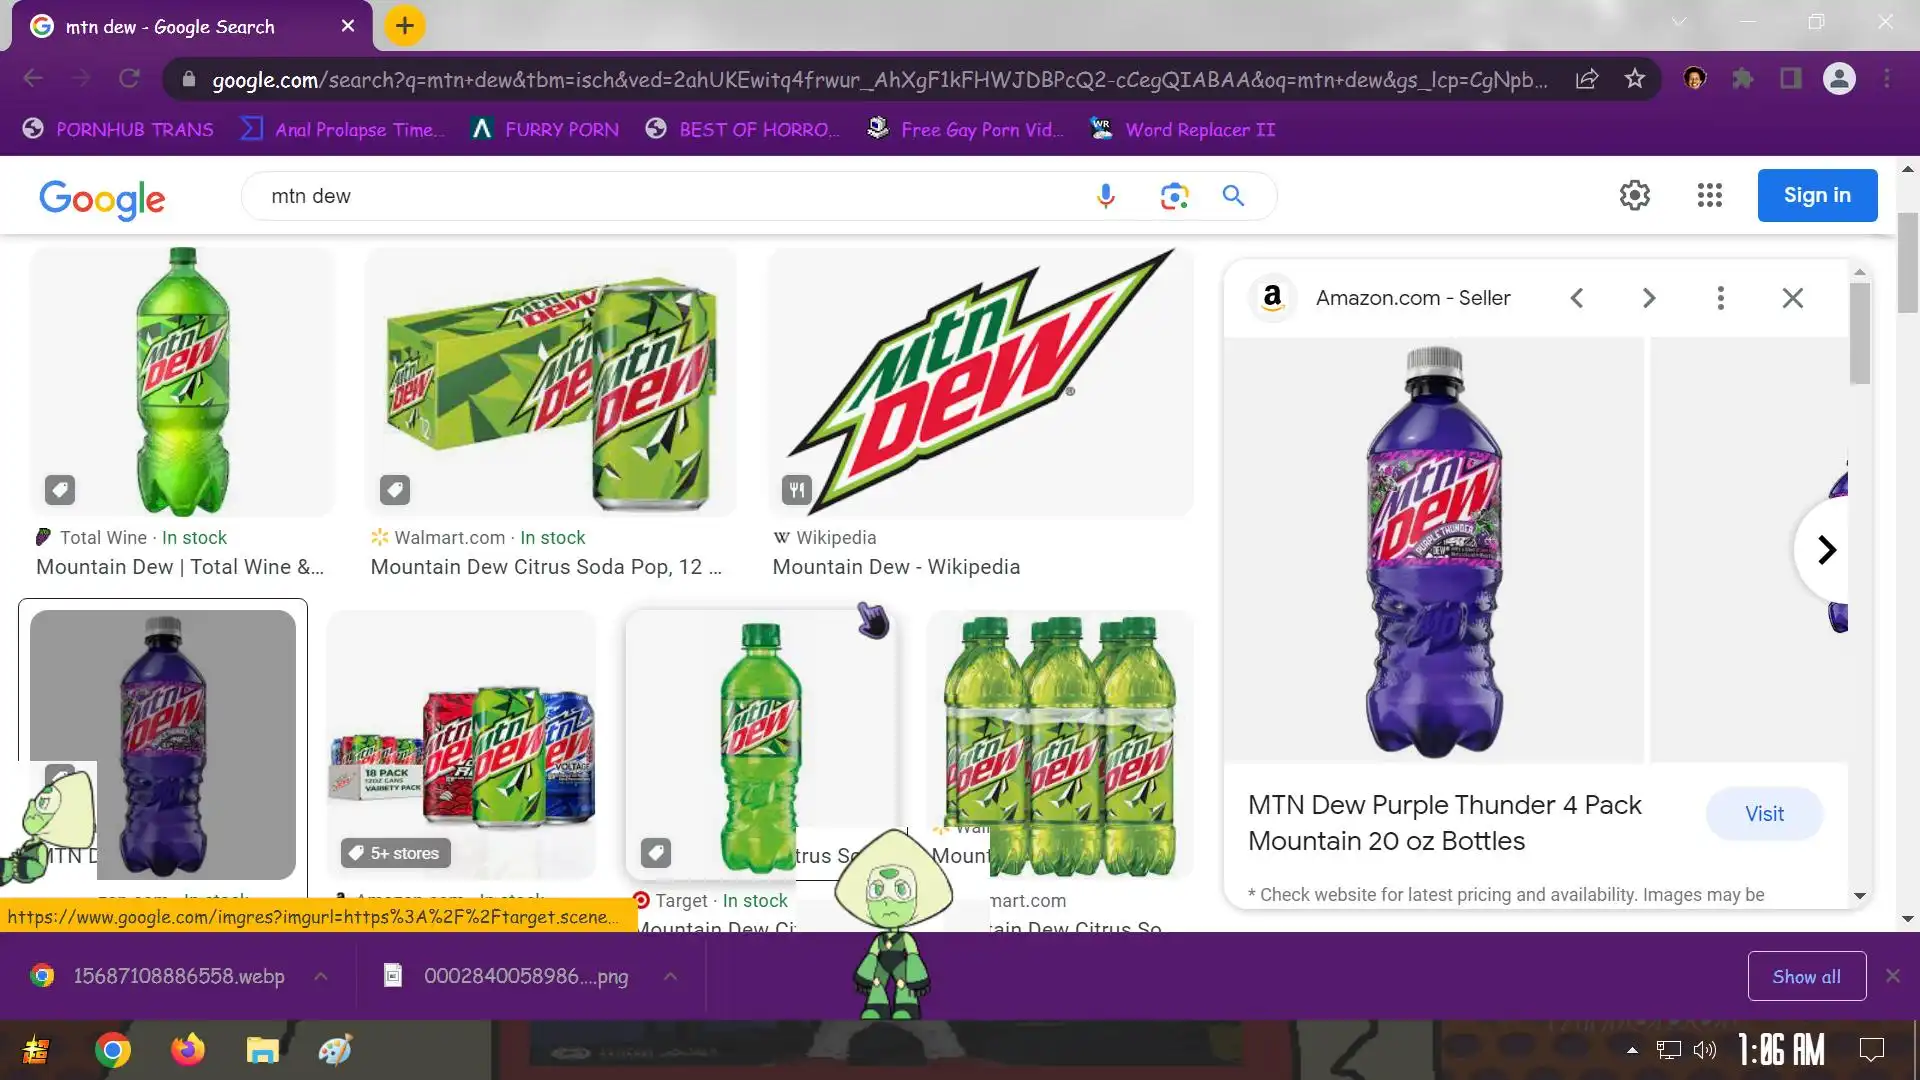This screenshot has width=1920, height=1080.
Task: Click the blue search magnifier icon
Action: tap(1233, 196)
